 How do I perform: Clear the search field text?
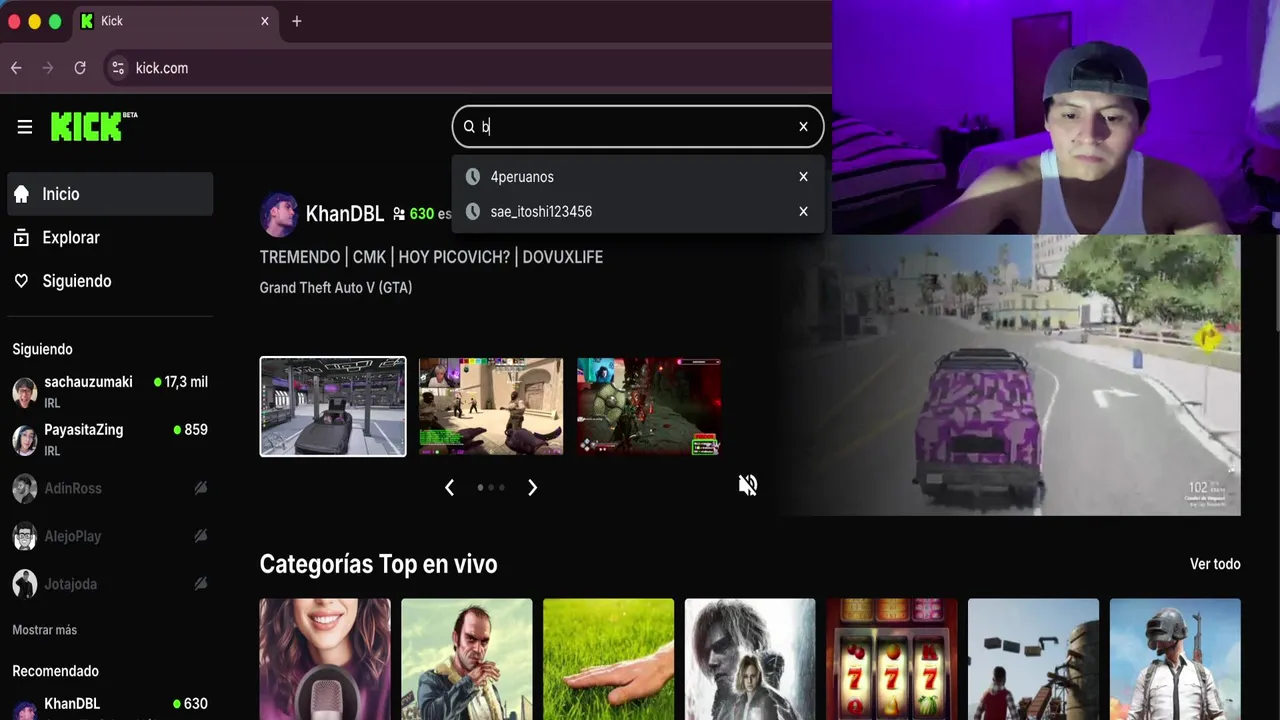[x=803, y=126]
